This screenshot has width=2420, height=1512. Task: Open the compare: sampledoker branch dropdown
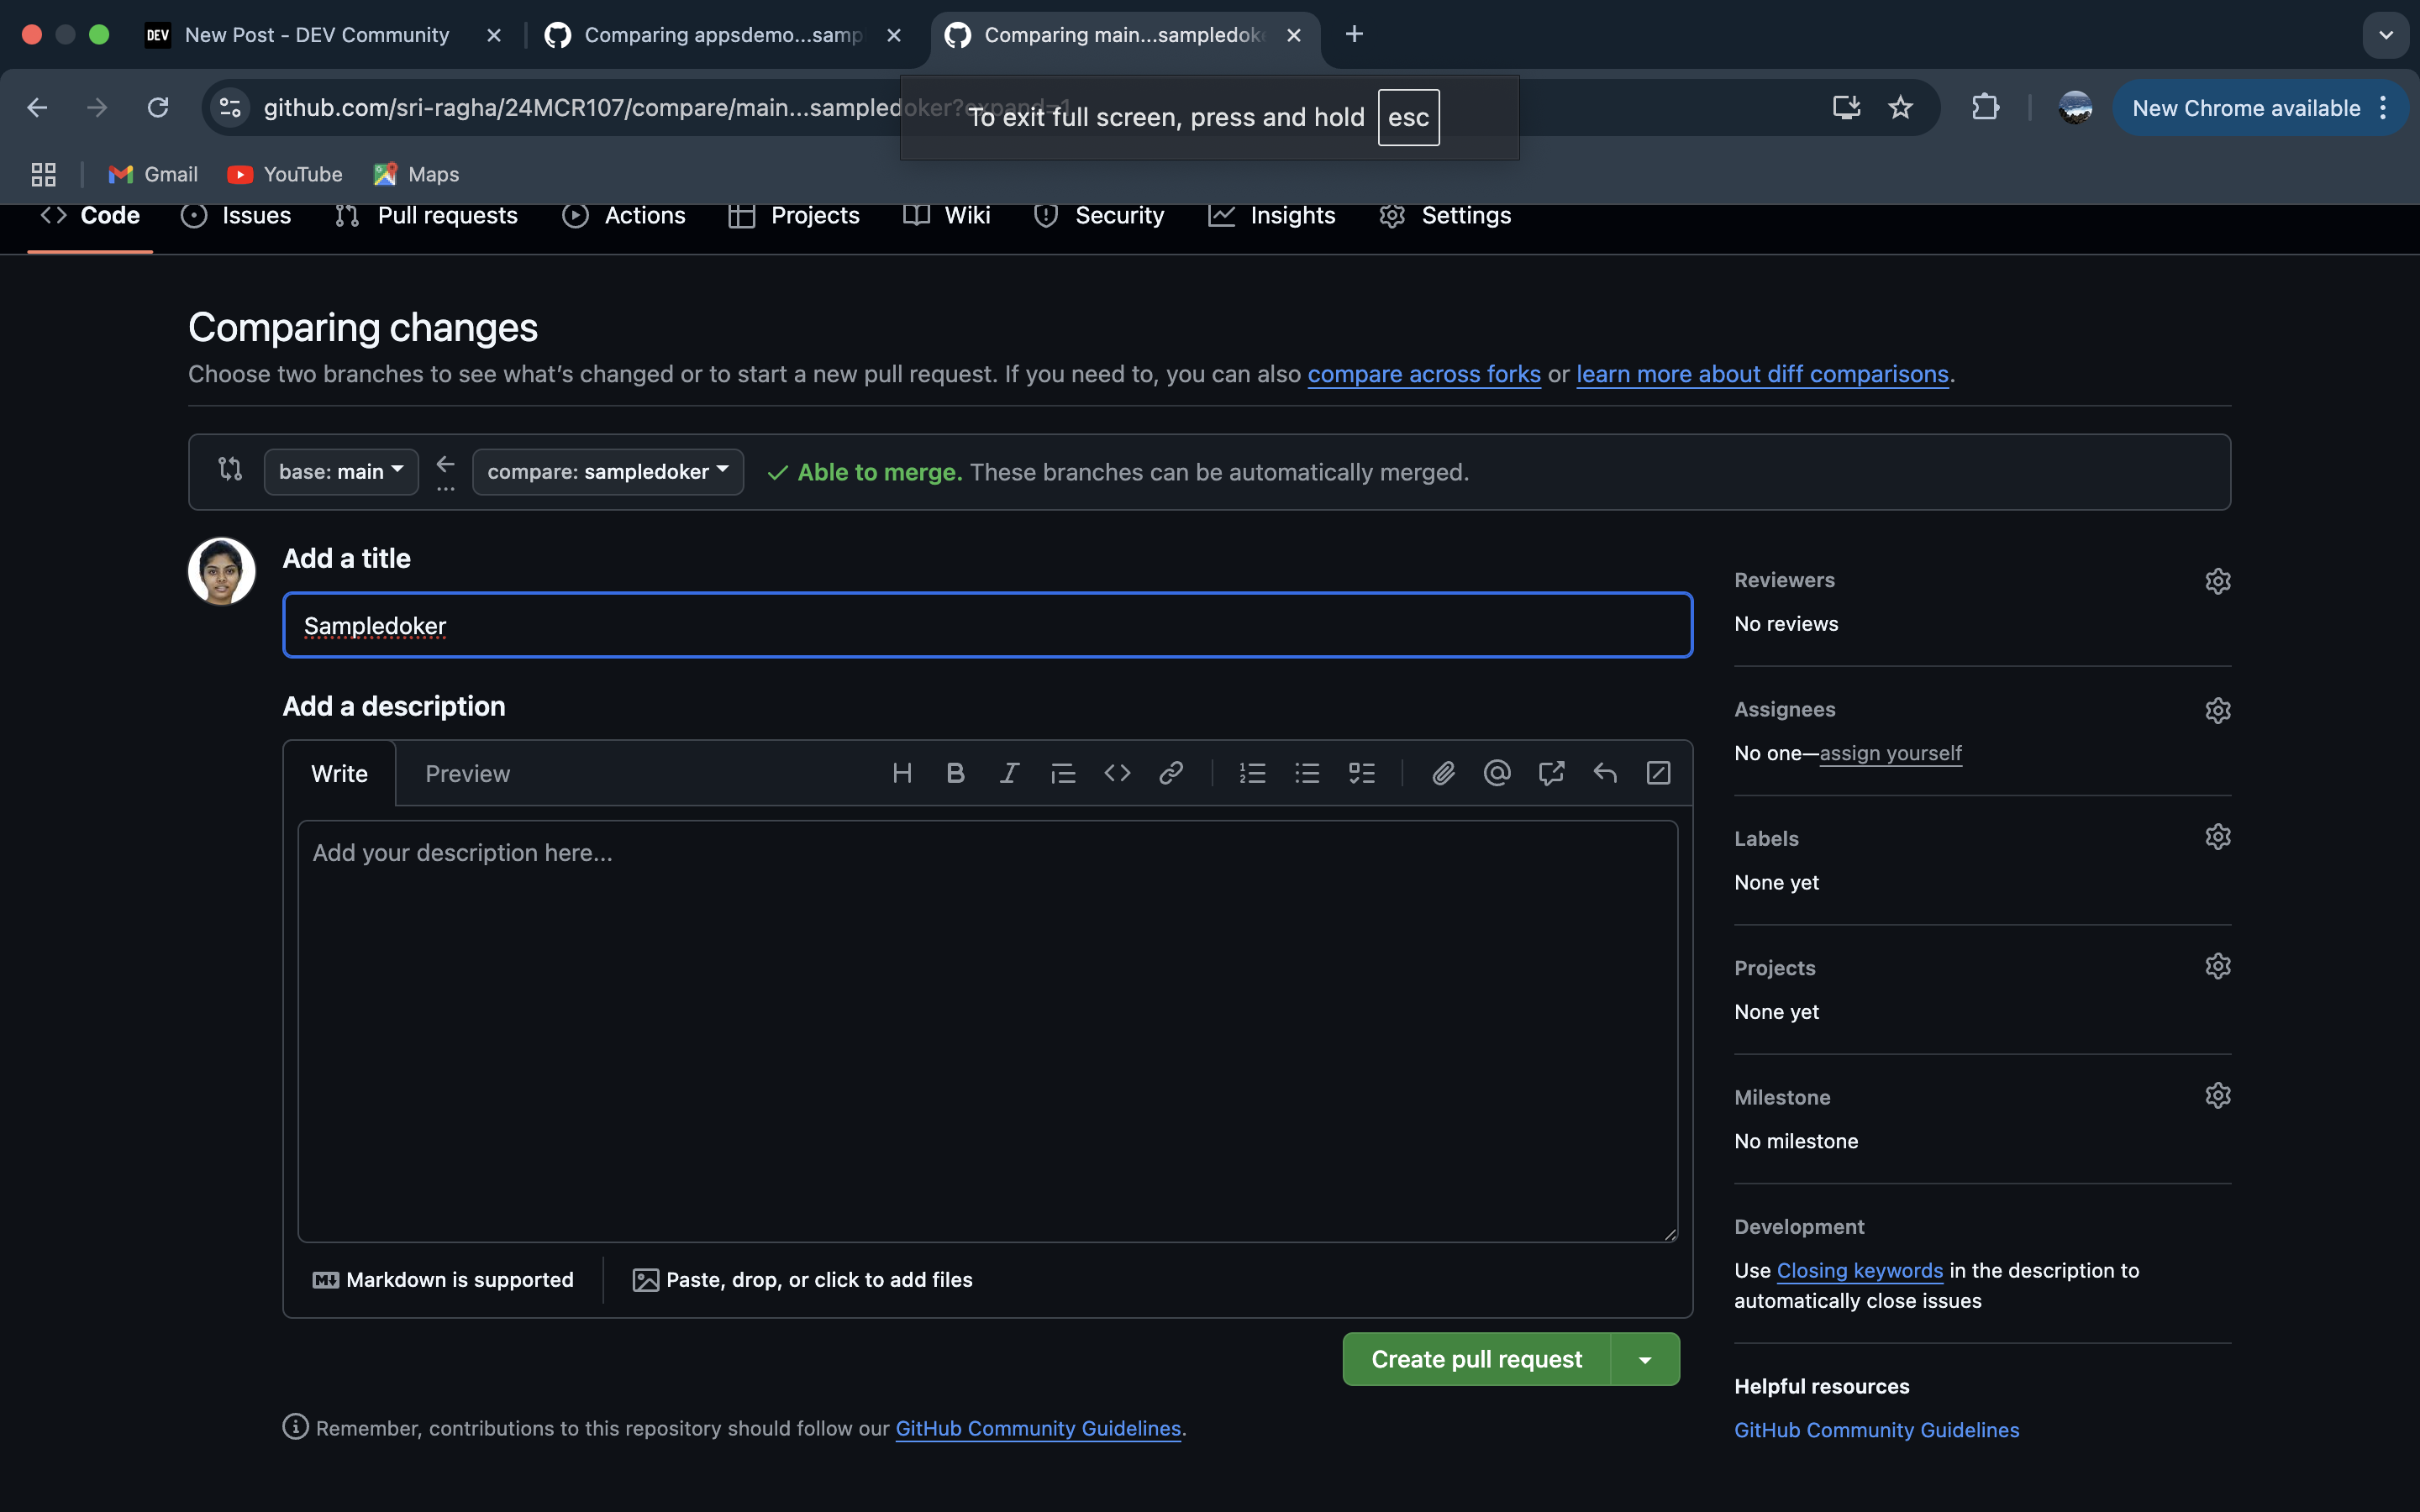point(608,471)
